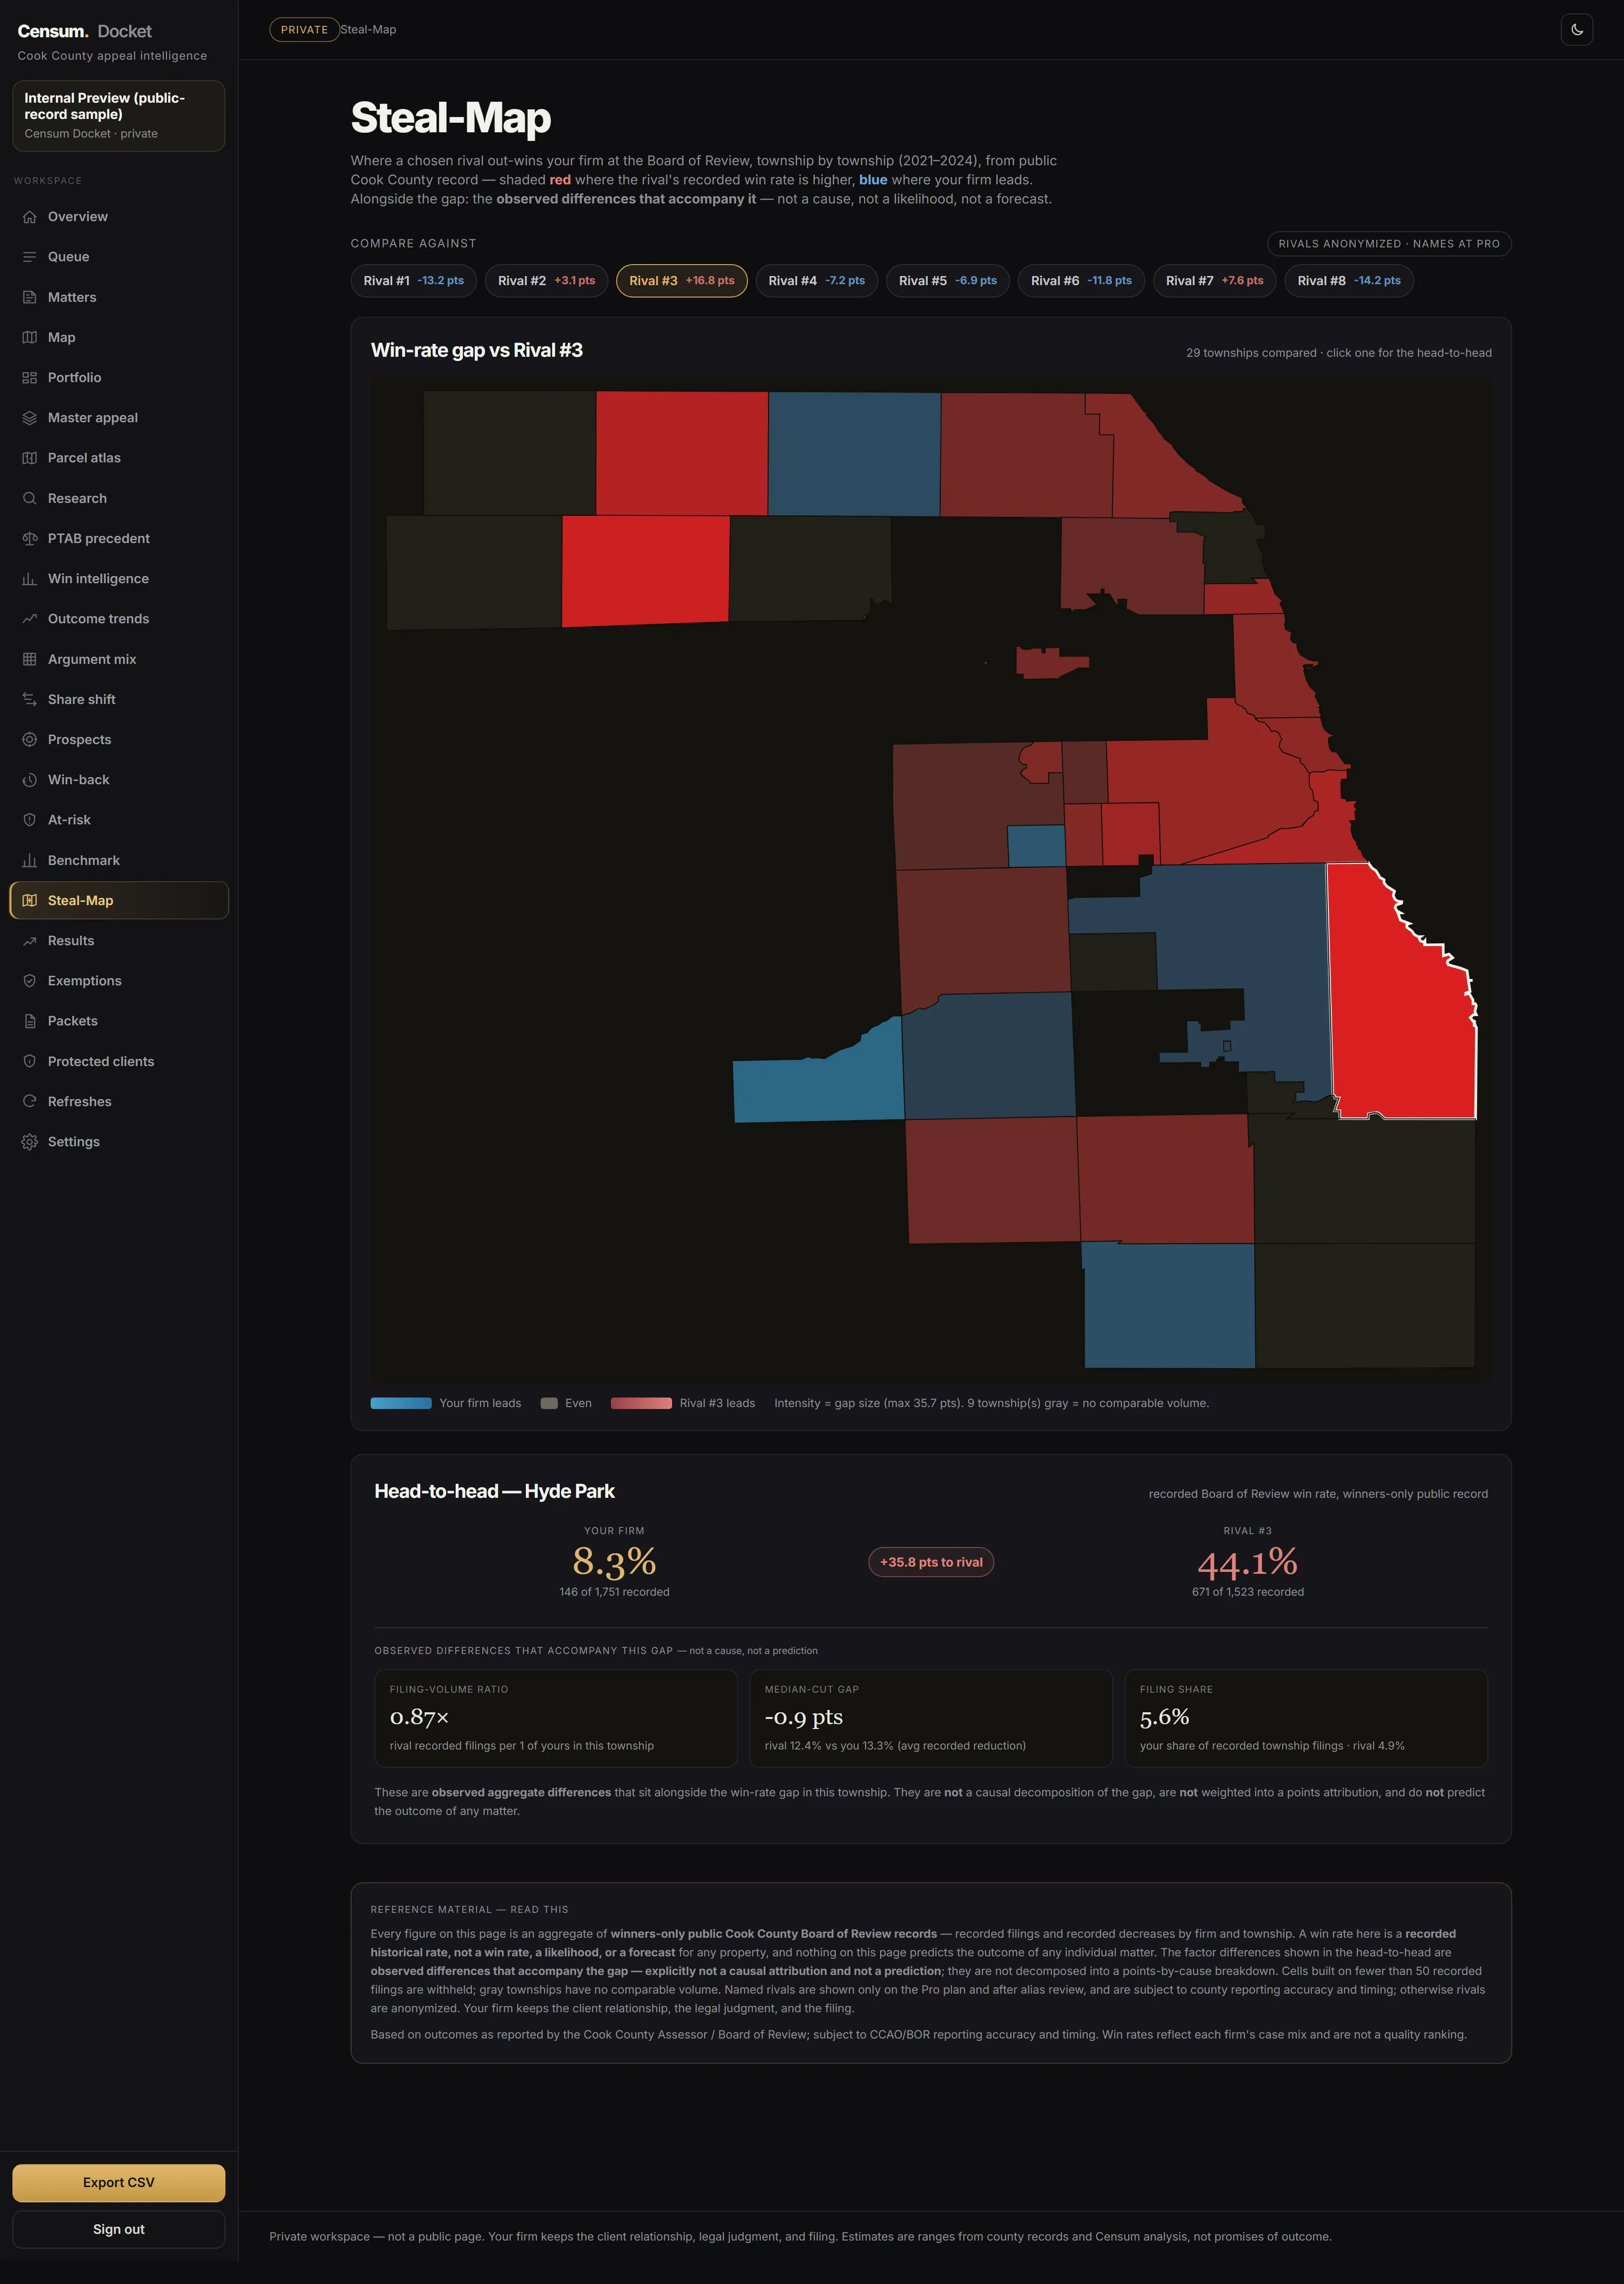
Task: Toggle dark mode with moon icon
Action: [1577, 30]
